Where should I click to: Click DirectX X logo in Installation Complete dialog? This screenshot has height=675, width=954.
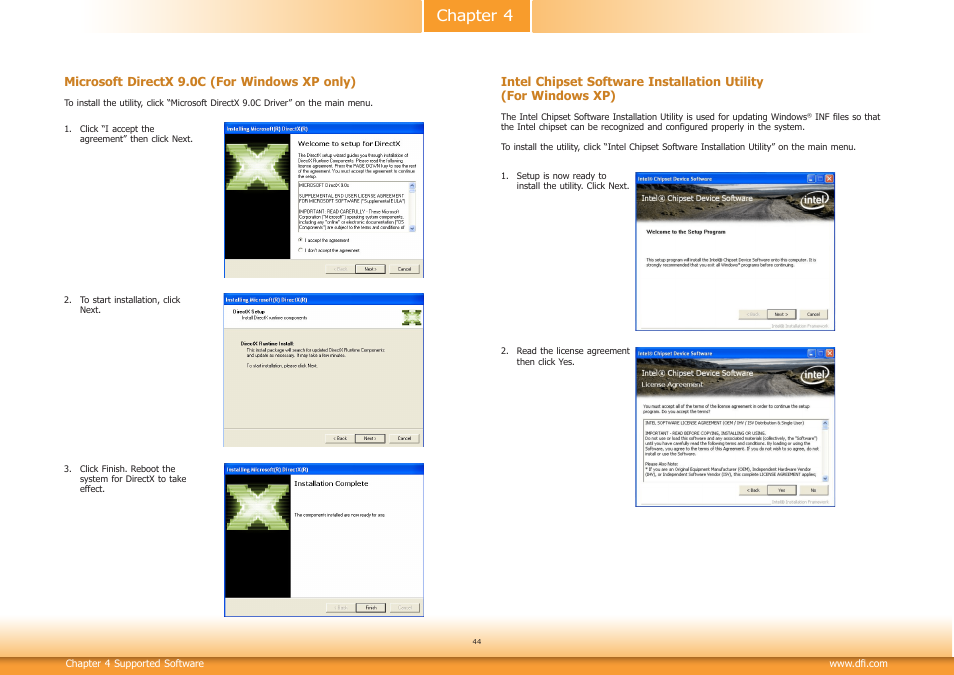257,506
